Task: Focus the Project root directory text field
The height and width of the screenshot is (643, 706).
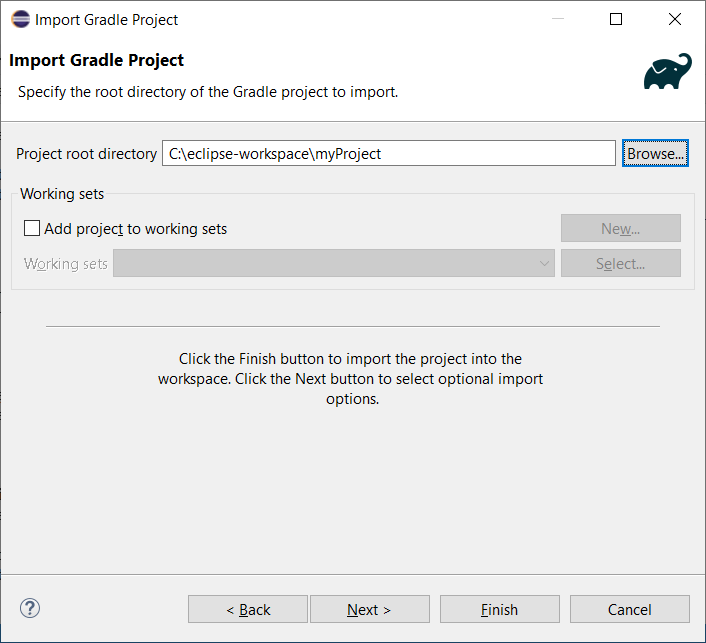Action: pyautogui.click(x=388, y=154)
